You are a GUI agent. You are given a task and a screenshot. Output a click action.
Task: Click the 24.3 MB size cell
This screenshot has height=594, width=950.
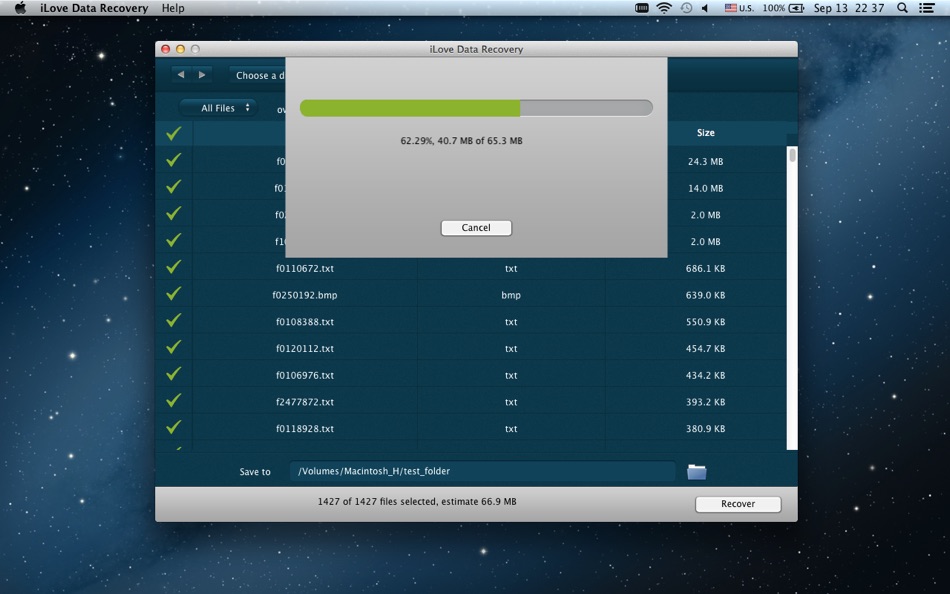705,162
